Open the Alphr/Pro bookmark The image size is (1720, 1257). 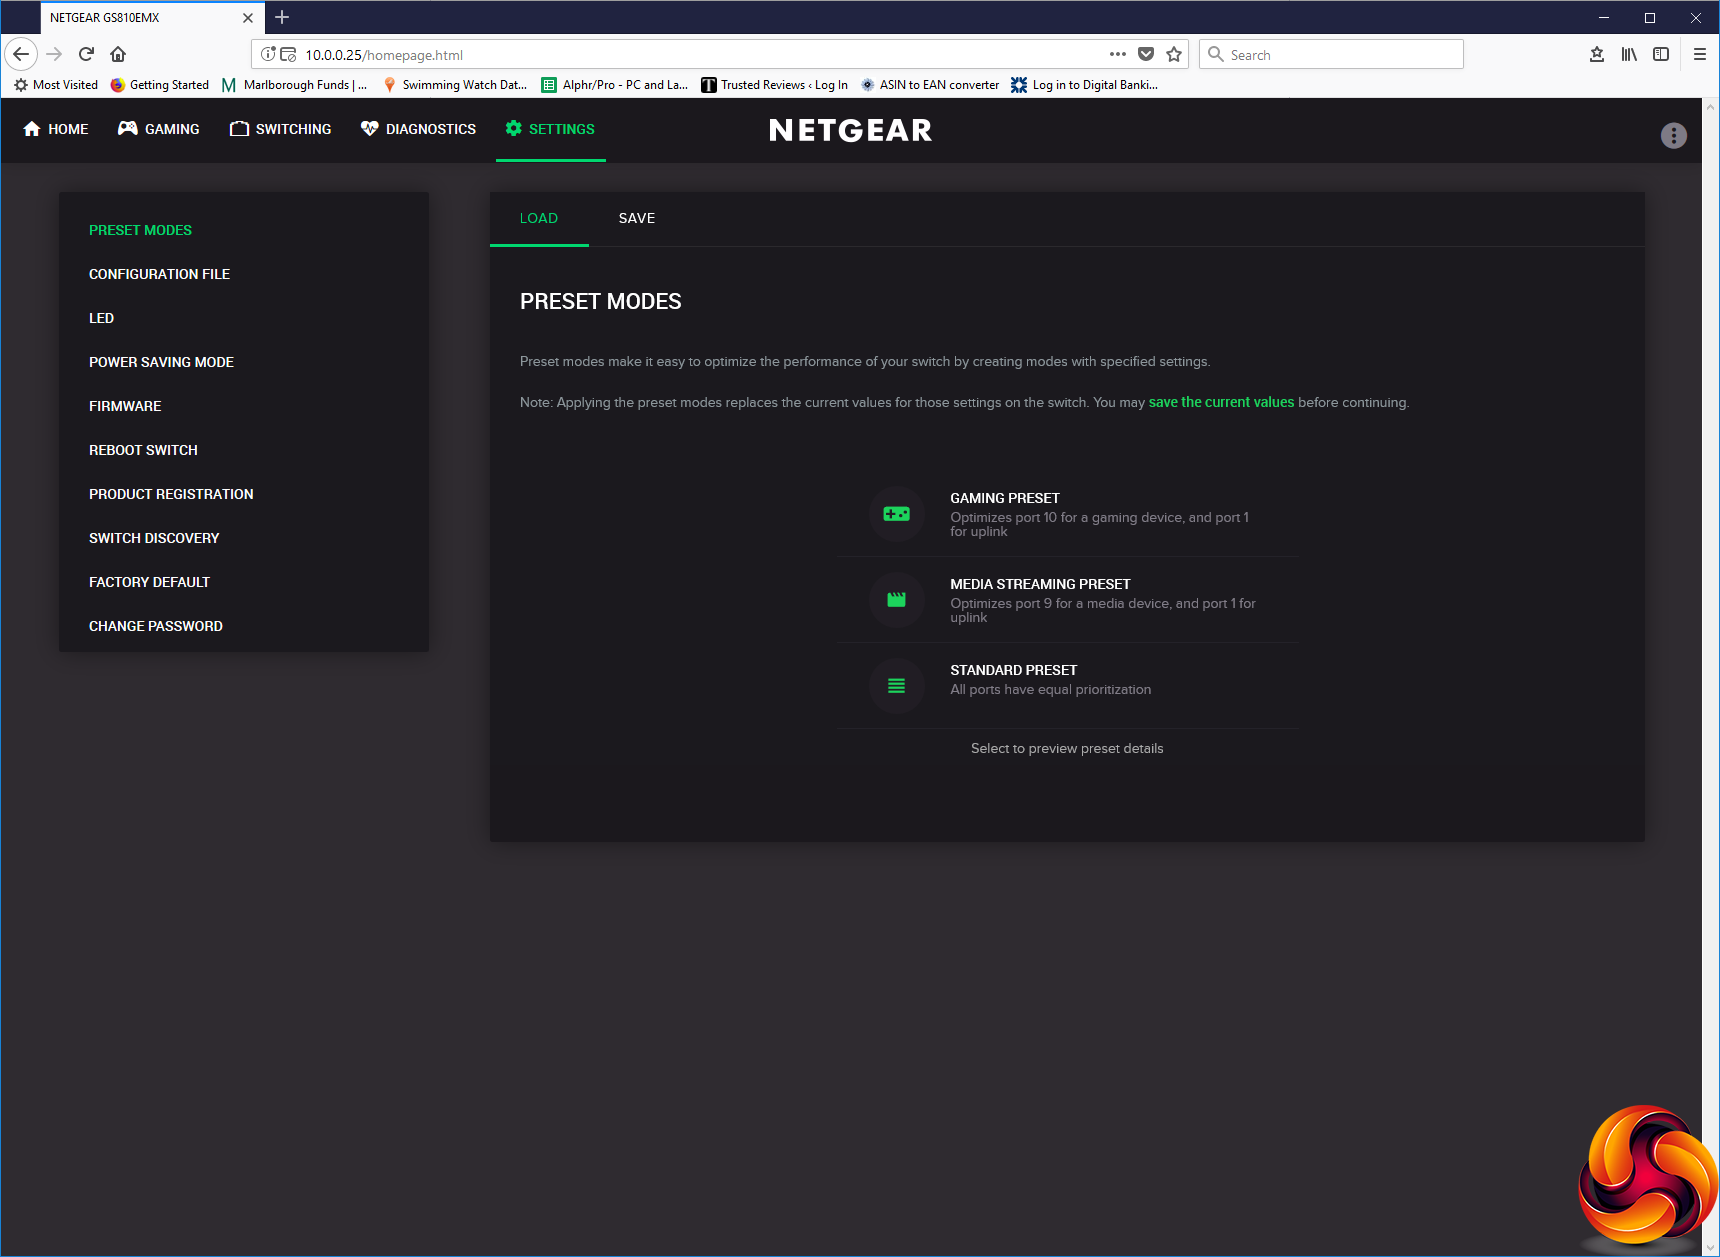614,85
